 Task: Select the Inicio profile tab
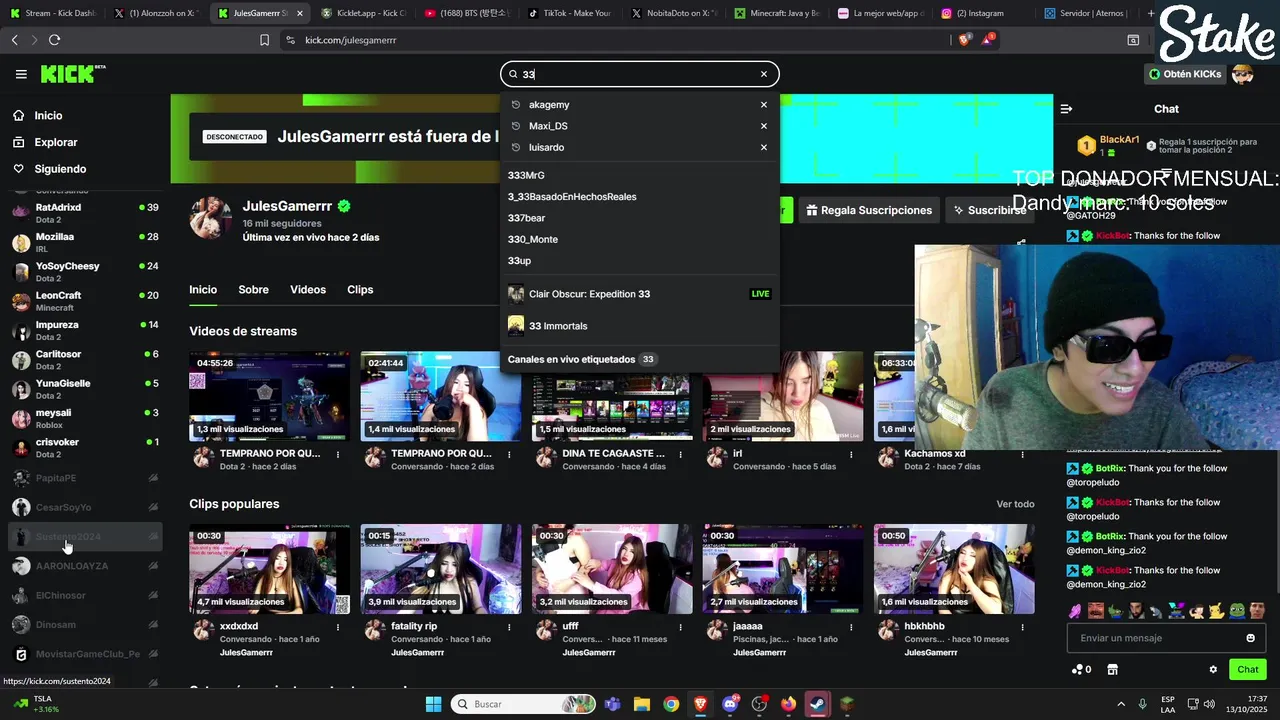pyautogui.click(x=203, y=290)
